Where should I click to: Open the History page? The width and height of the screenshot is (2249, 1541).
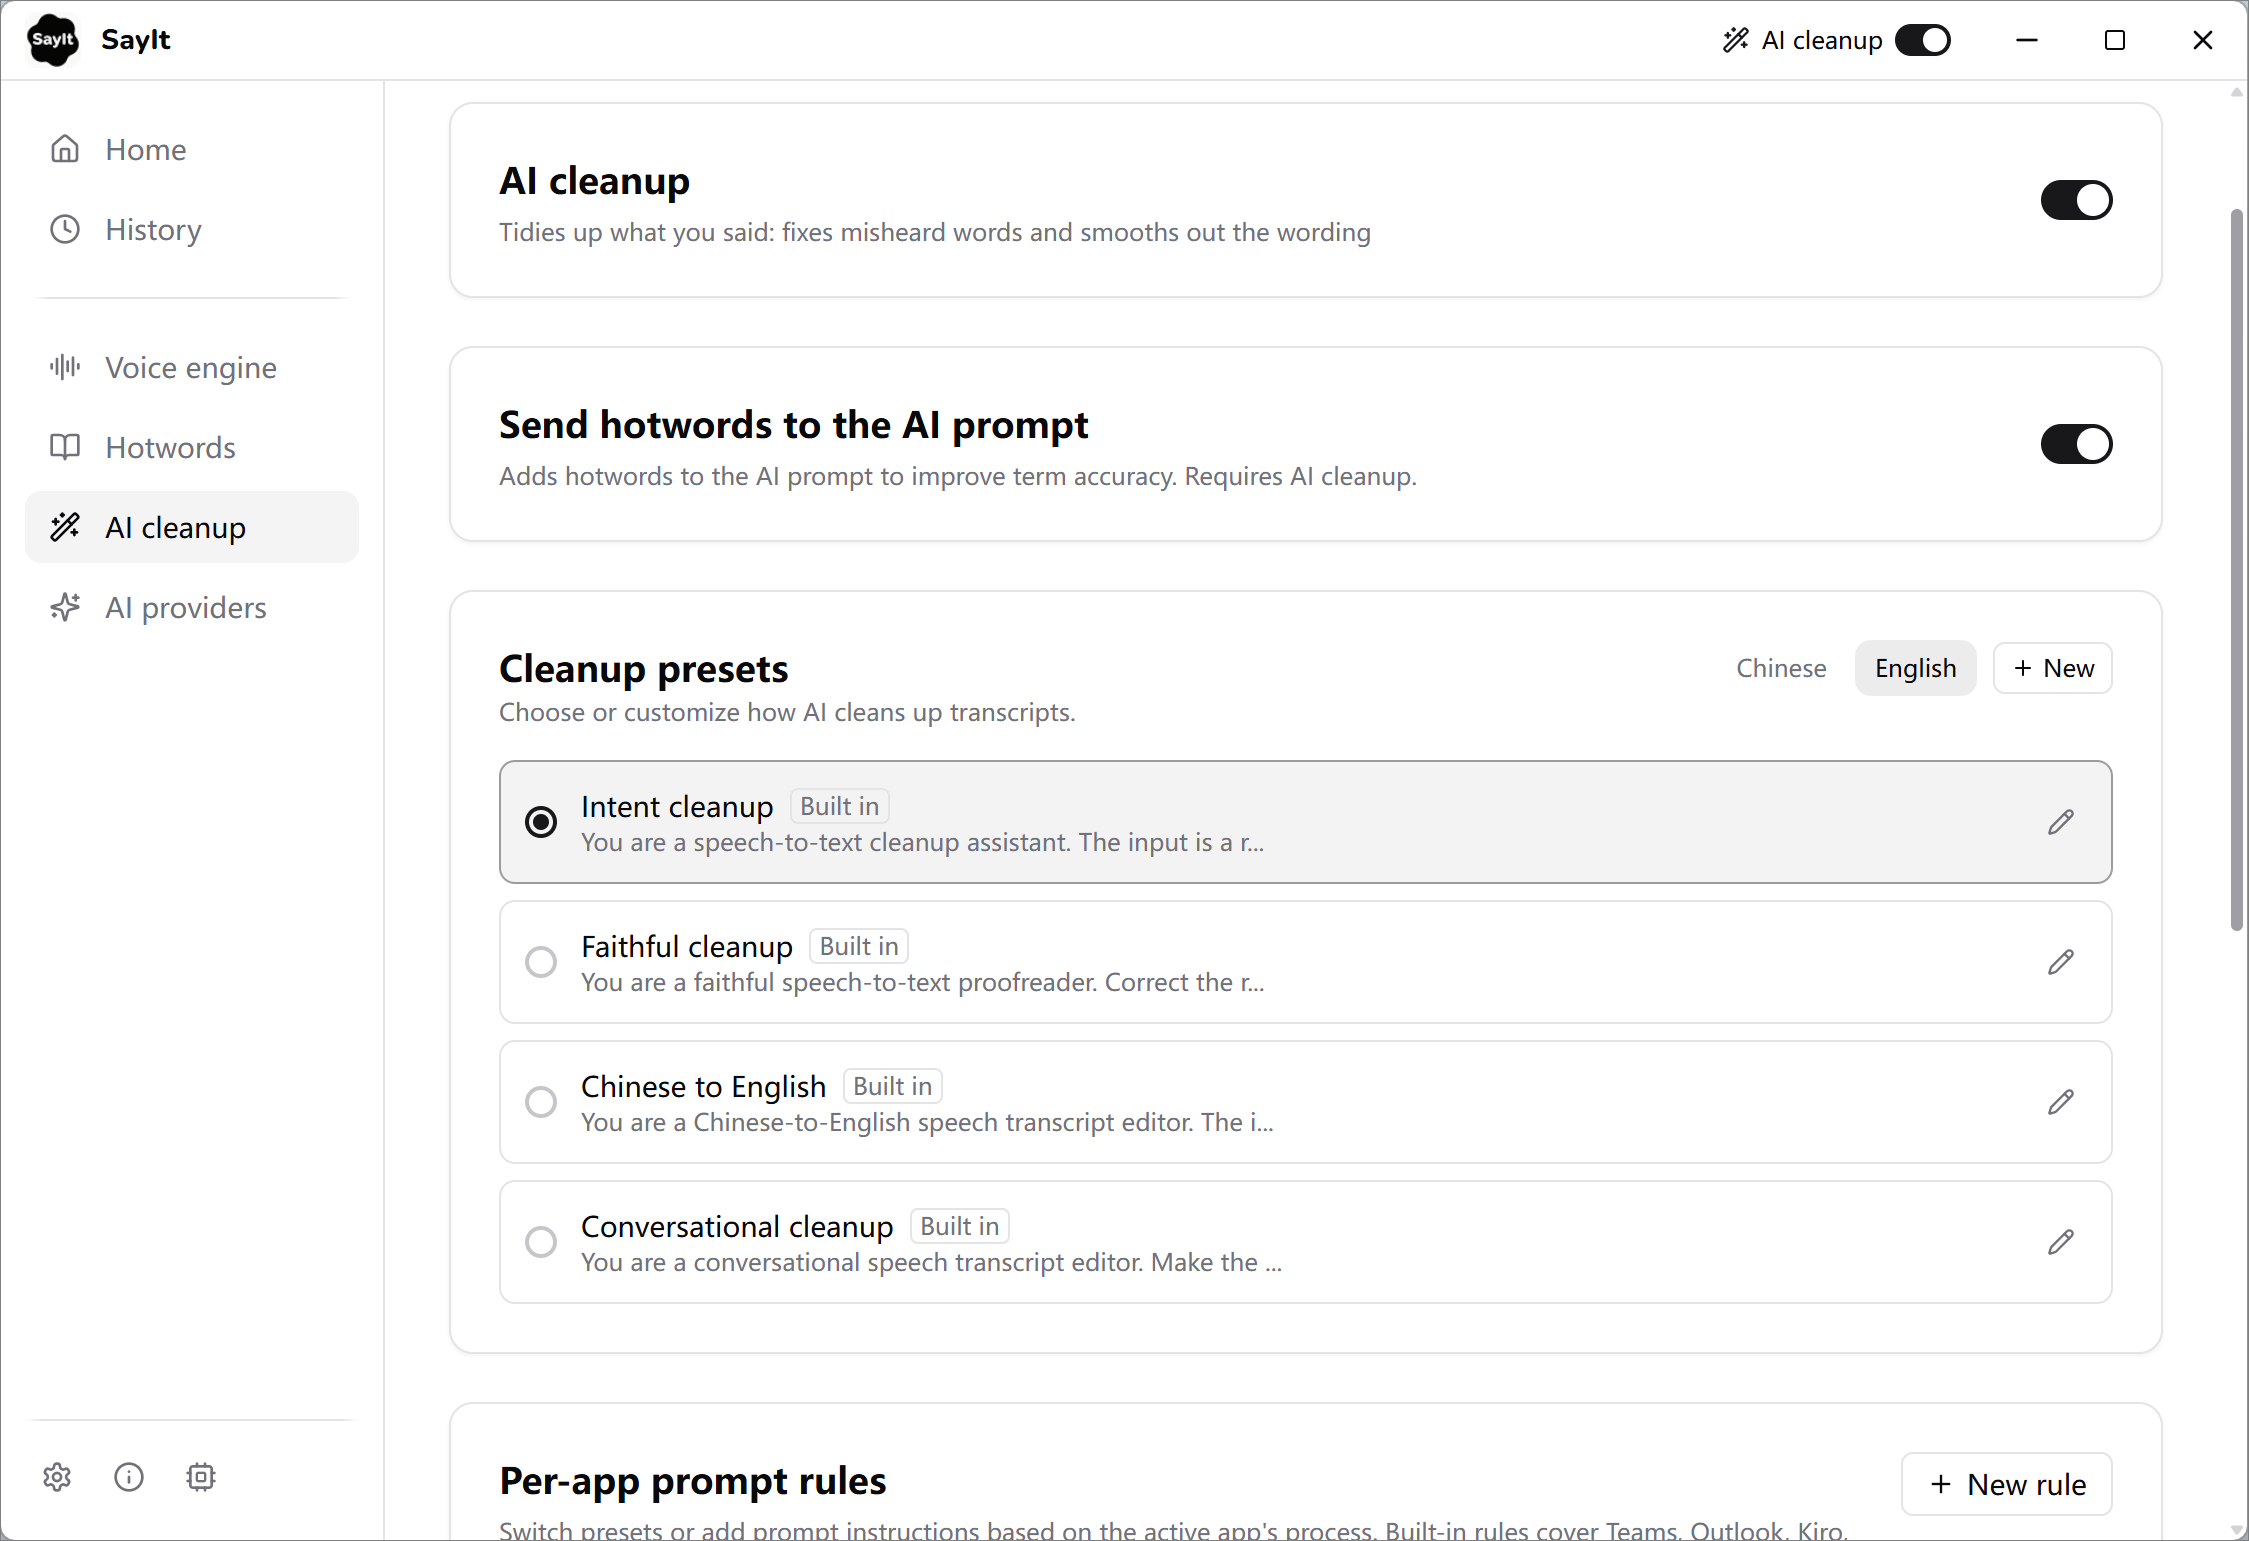point(192,229)
